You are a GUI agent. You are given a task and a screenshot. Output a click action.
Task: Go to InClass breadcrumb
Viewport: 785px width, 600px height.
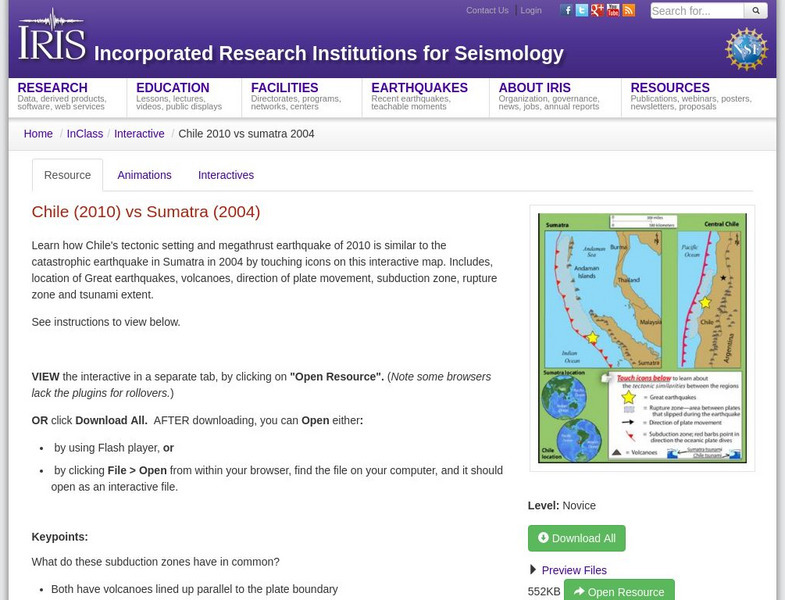point(85,134)
